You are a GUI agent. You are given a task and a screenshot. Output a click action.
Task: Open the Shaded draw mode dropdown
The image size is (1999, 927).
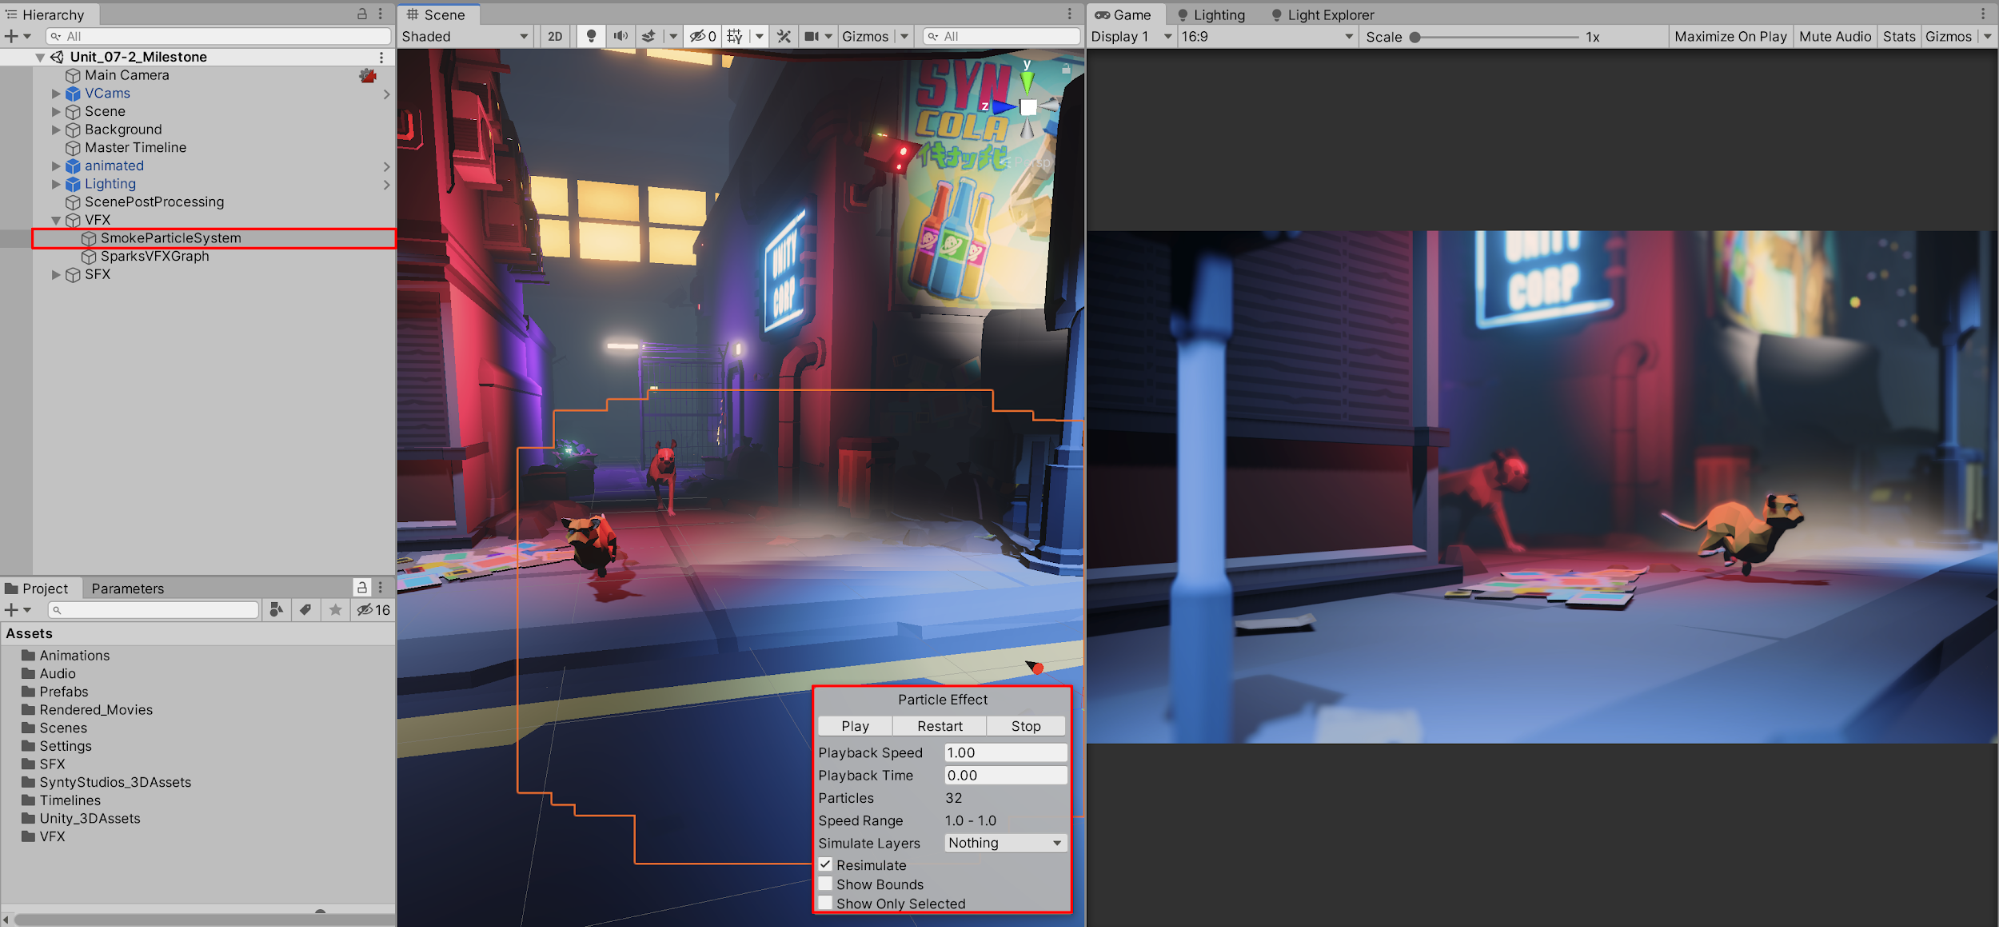(x=465, y=36)
